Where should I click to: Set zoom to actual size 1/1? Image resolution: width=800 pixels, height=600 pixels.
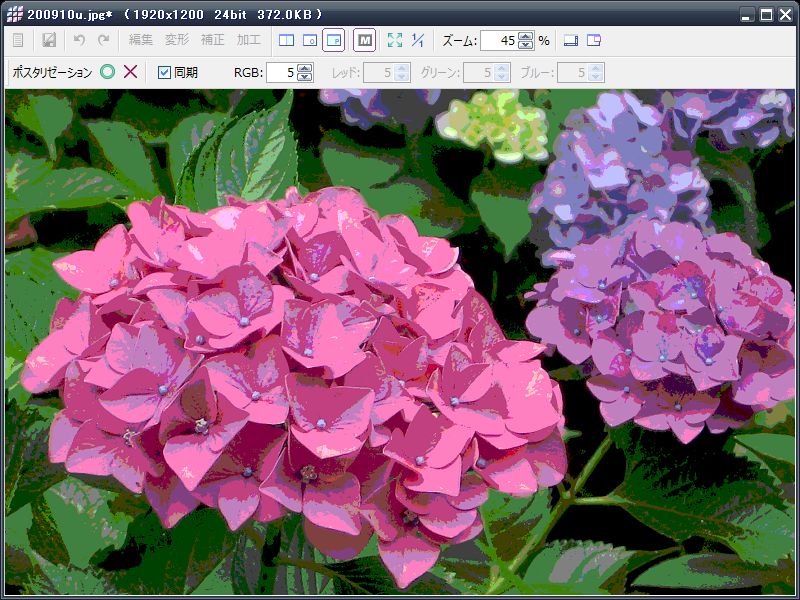coord(418,41)
